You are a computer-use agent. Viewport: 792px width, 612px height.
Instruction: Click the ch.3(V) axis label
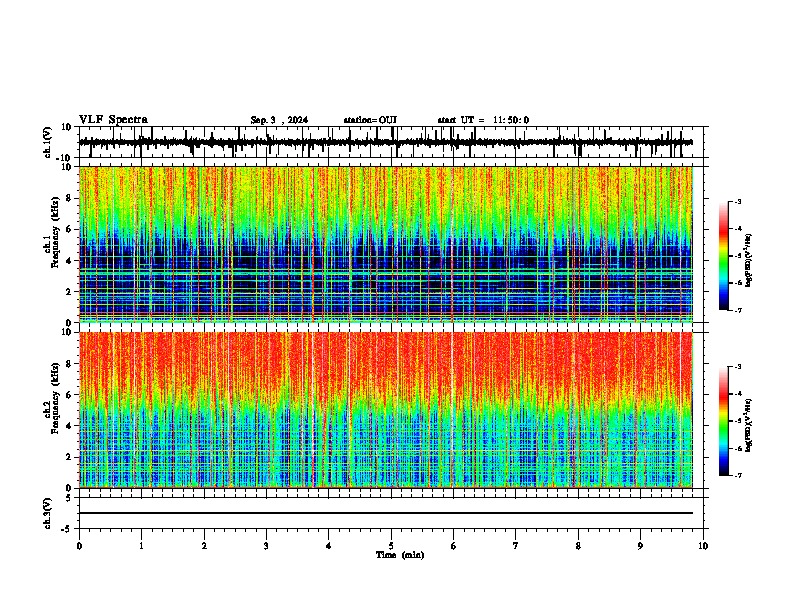click(48, 513)
